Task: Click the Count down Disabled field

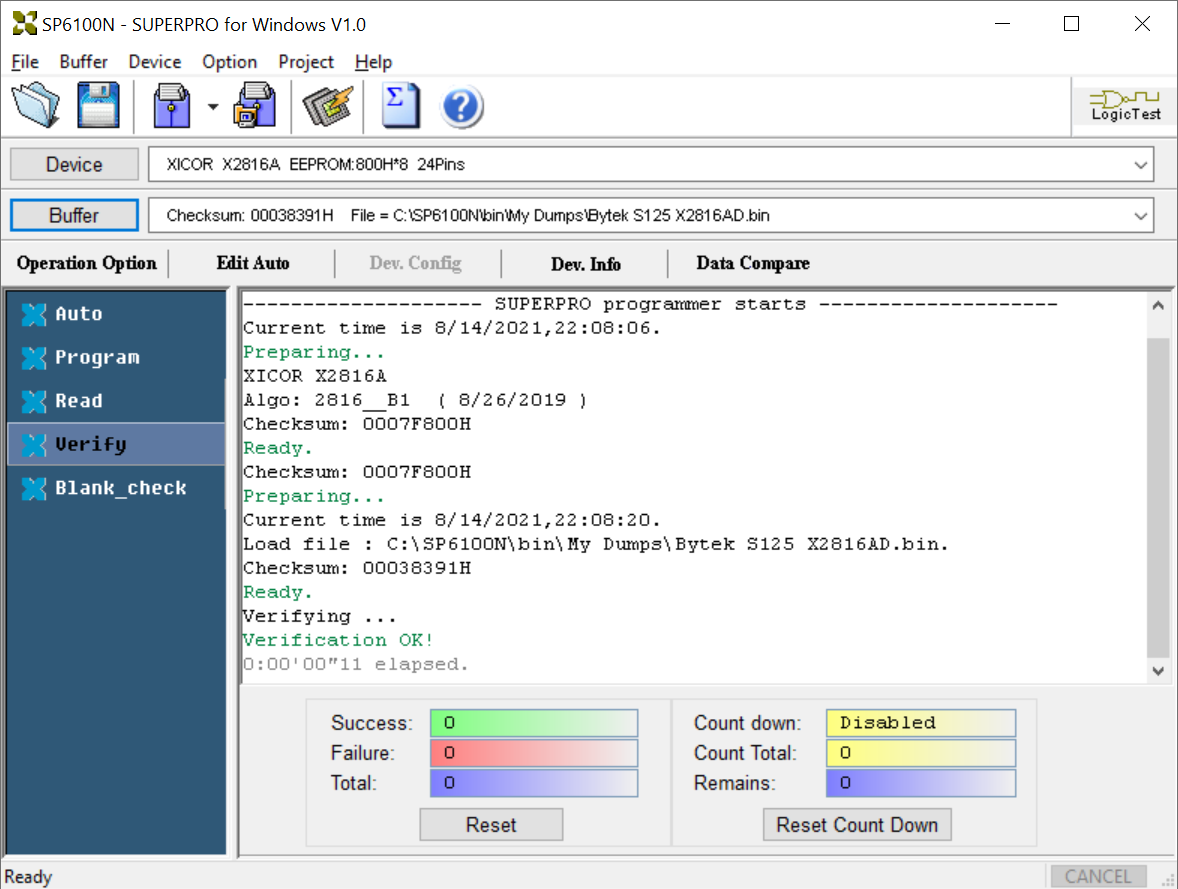Action: 921,723
